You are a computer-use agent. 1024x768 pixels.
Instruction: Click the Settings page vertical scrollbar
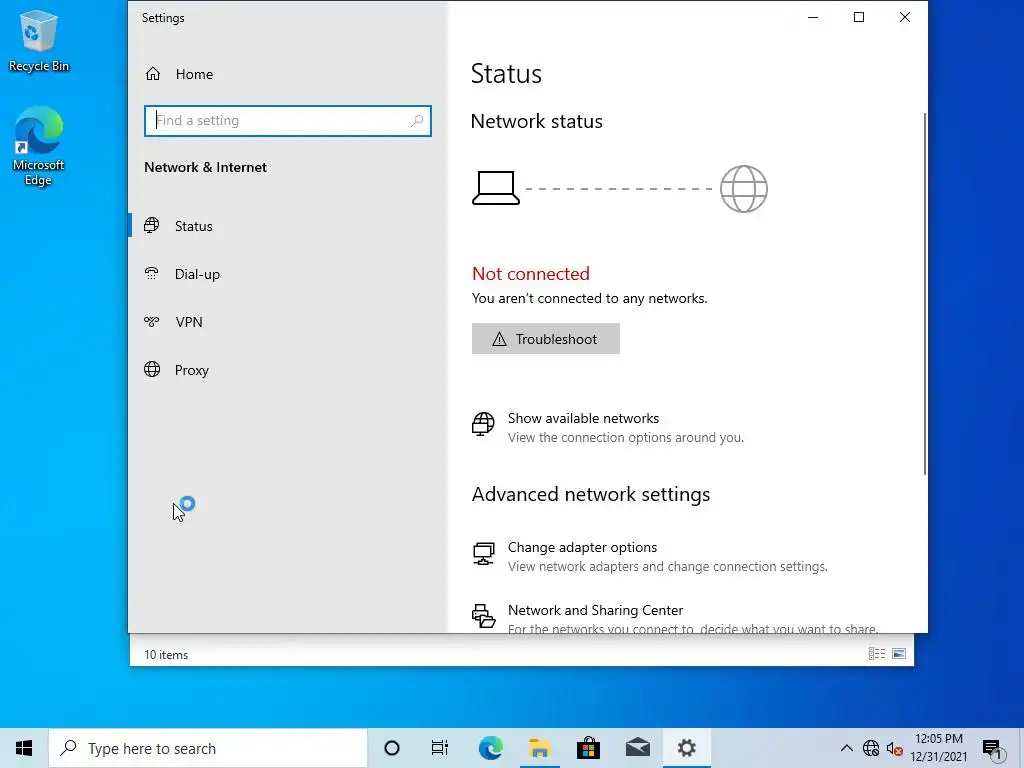pos(925,294)
